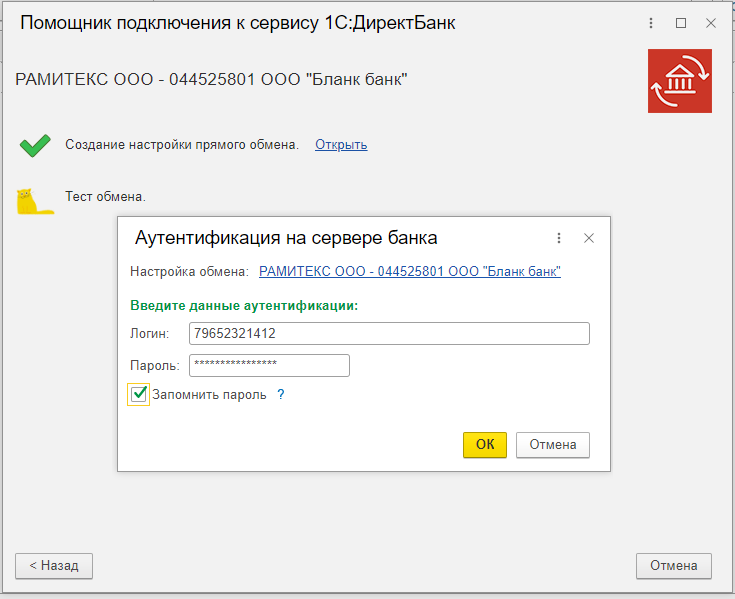The image size is (735, 599).
Task: Open the authentication dialog's three-dot menu
Action: (558, 238)
